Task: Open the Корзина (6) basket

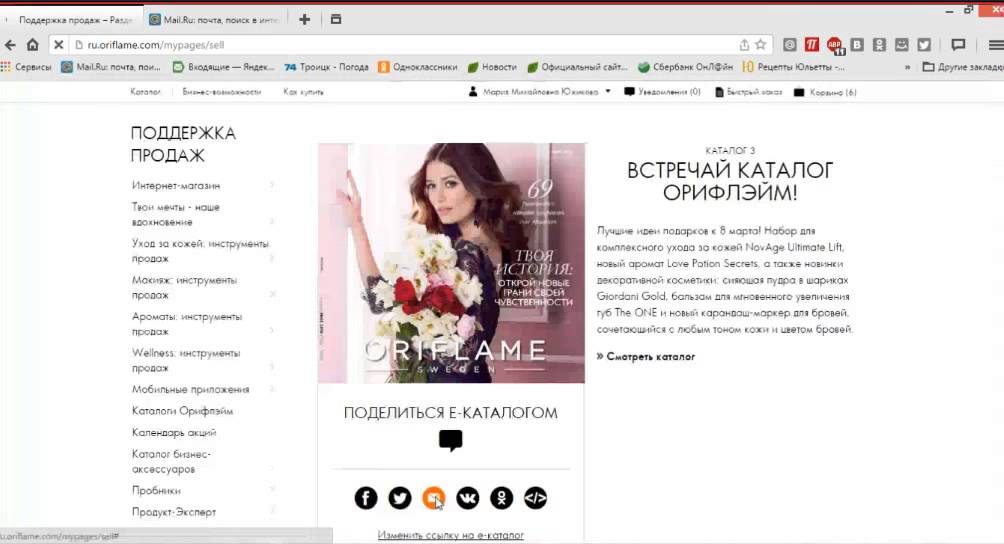Action: 825,92
